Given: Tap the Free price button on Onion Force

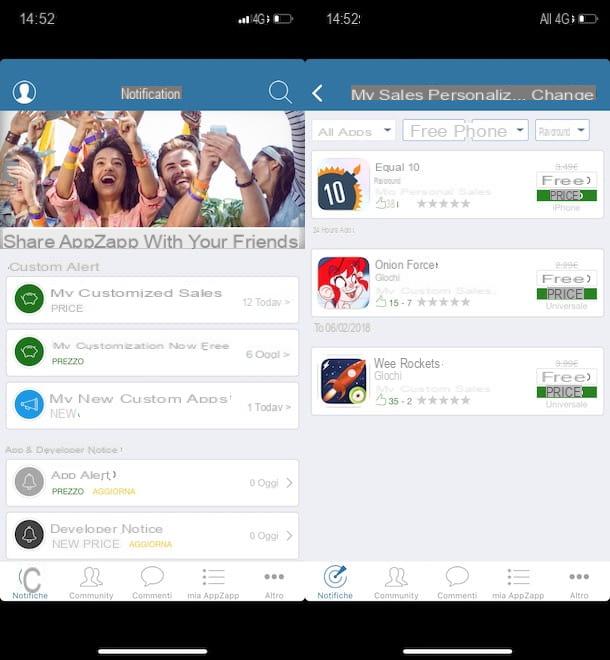Looking at the screenshot, I should [x=567, y=278].
